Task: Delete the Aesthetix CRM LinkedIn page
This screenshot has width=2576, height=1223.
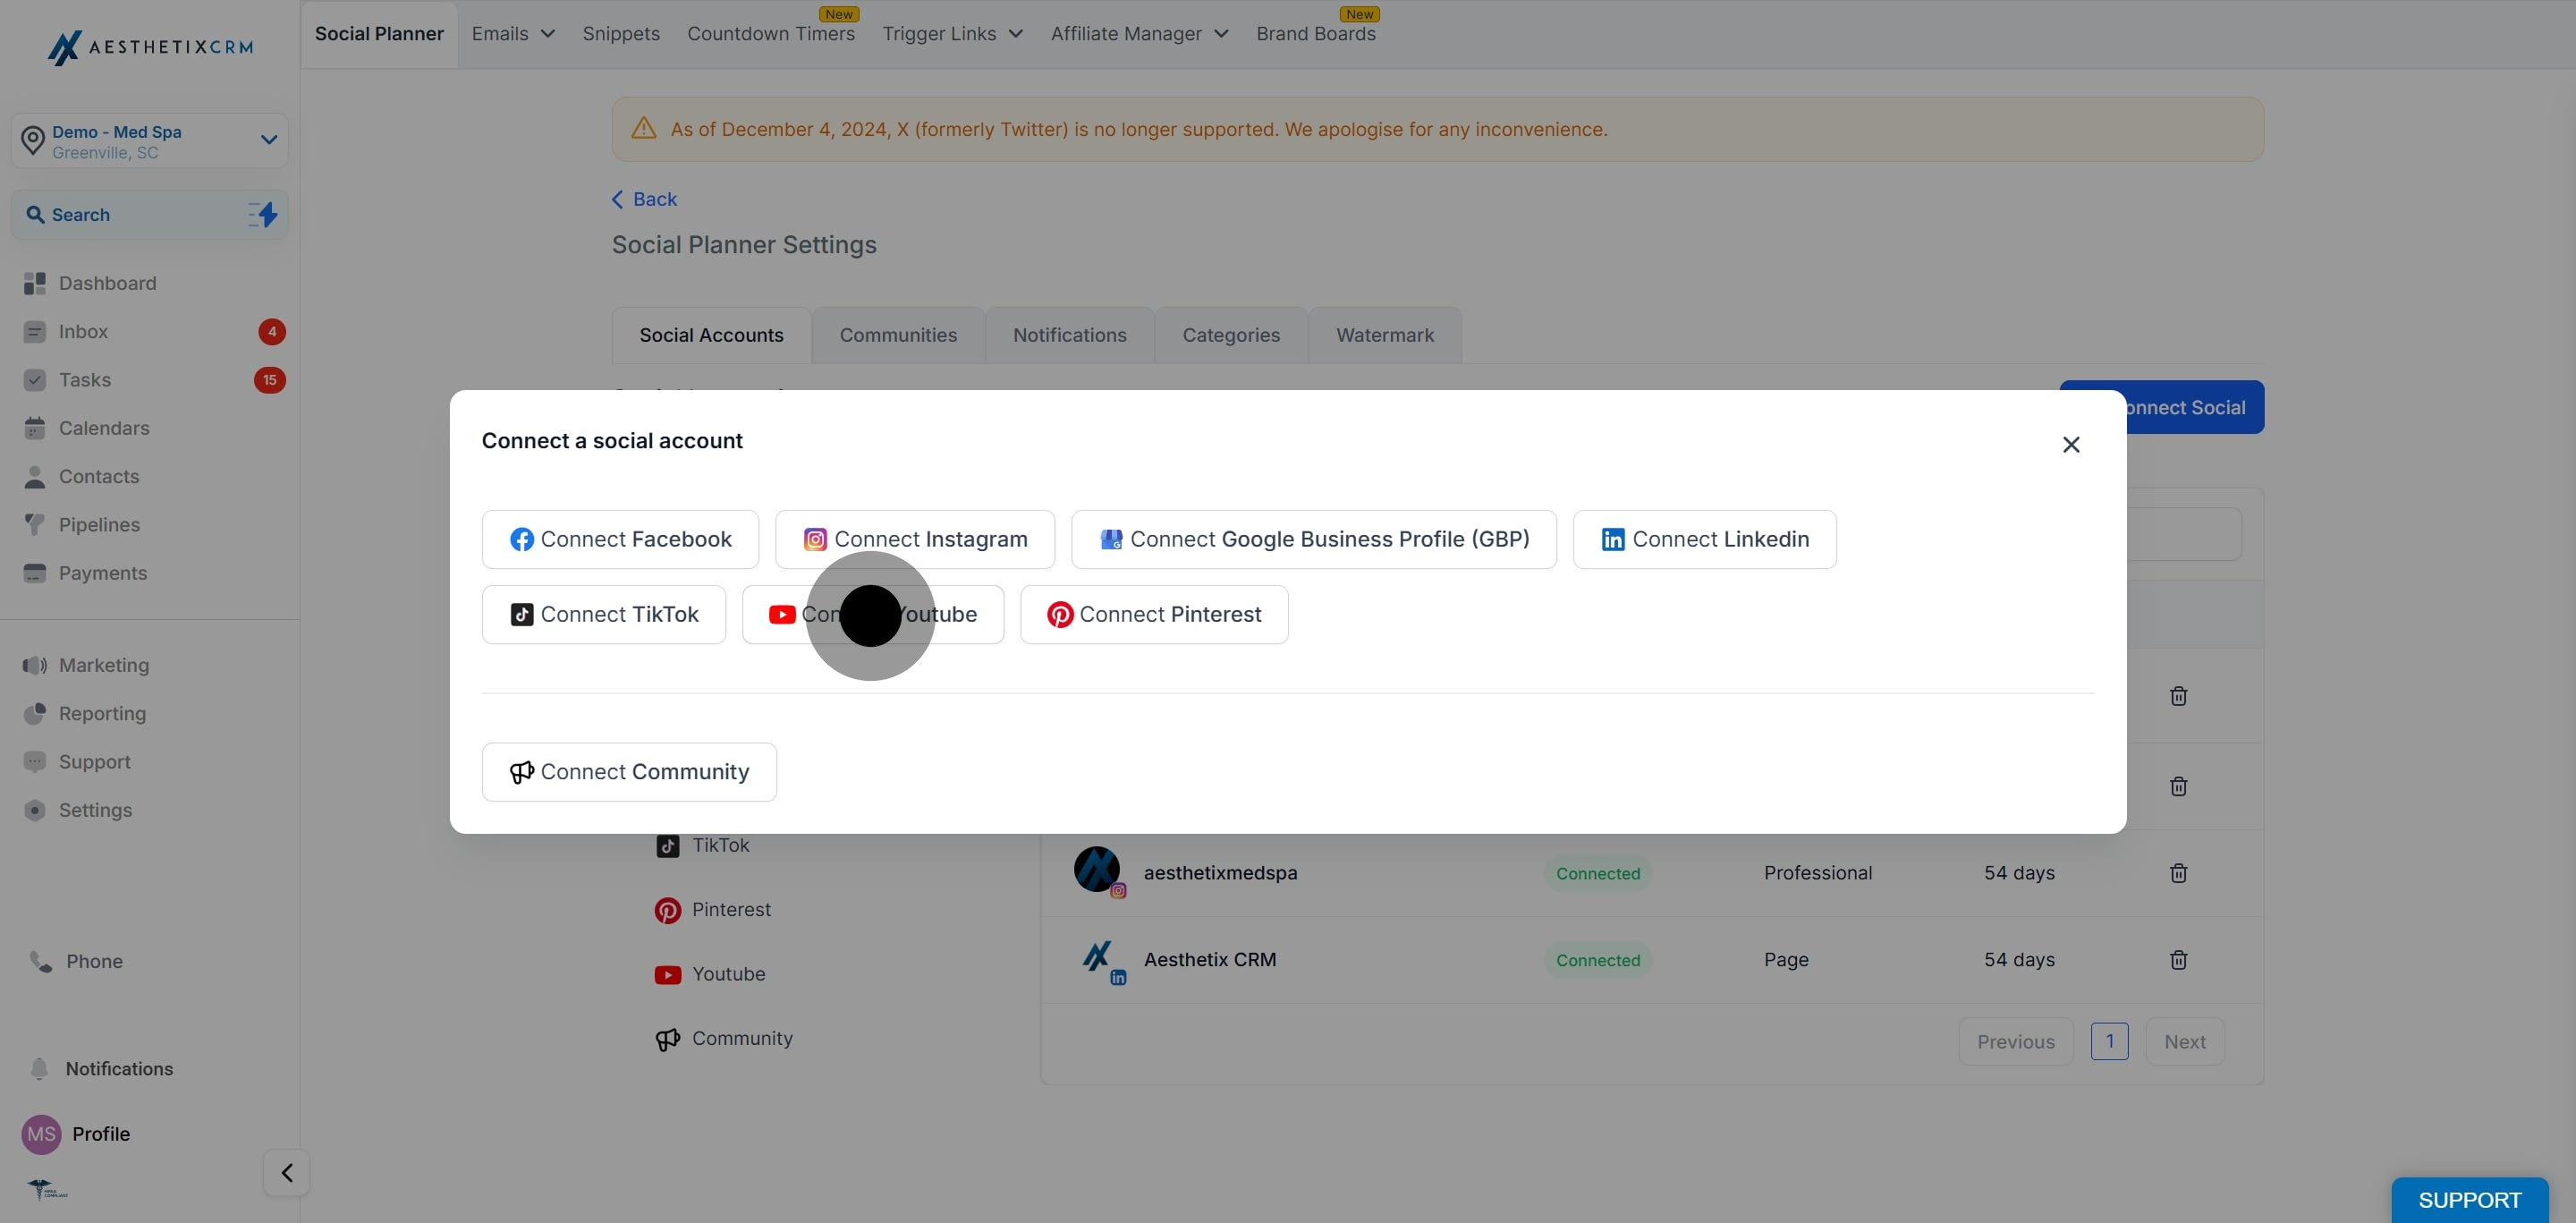Action: coord(2178,960)
